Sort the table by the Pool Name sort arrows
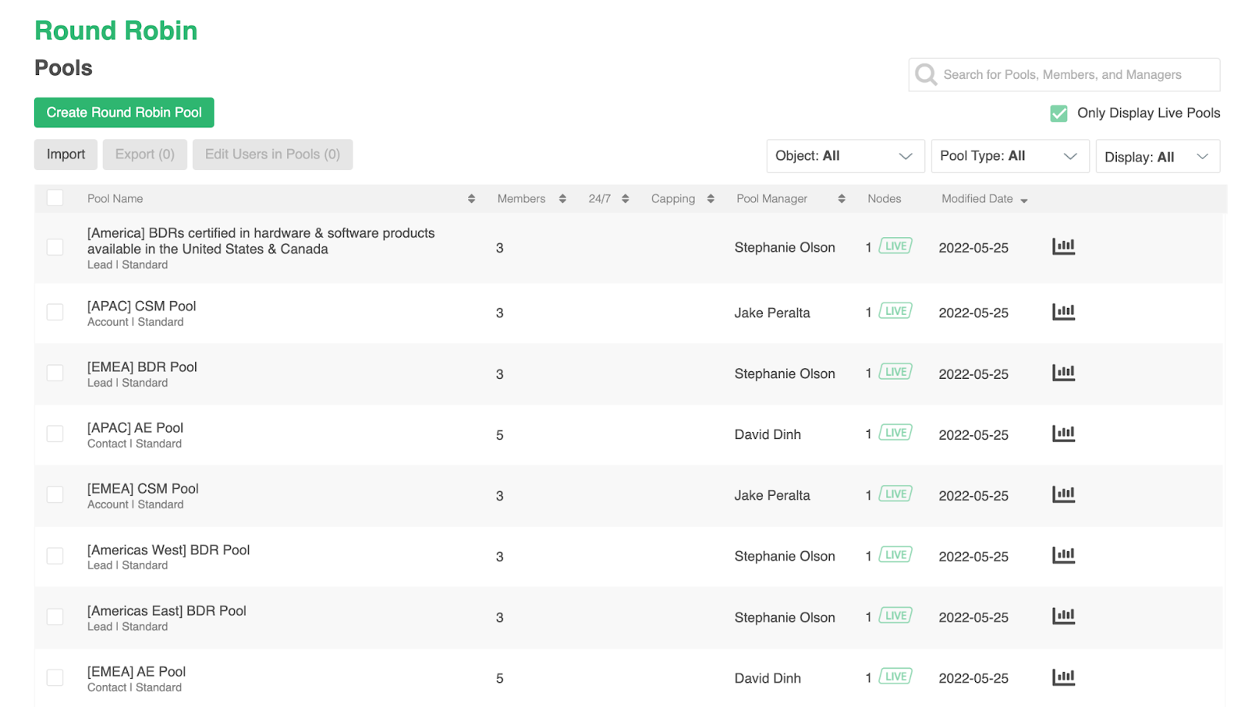This screenshot has width=1248, height=708. [x=471, y=199]
